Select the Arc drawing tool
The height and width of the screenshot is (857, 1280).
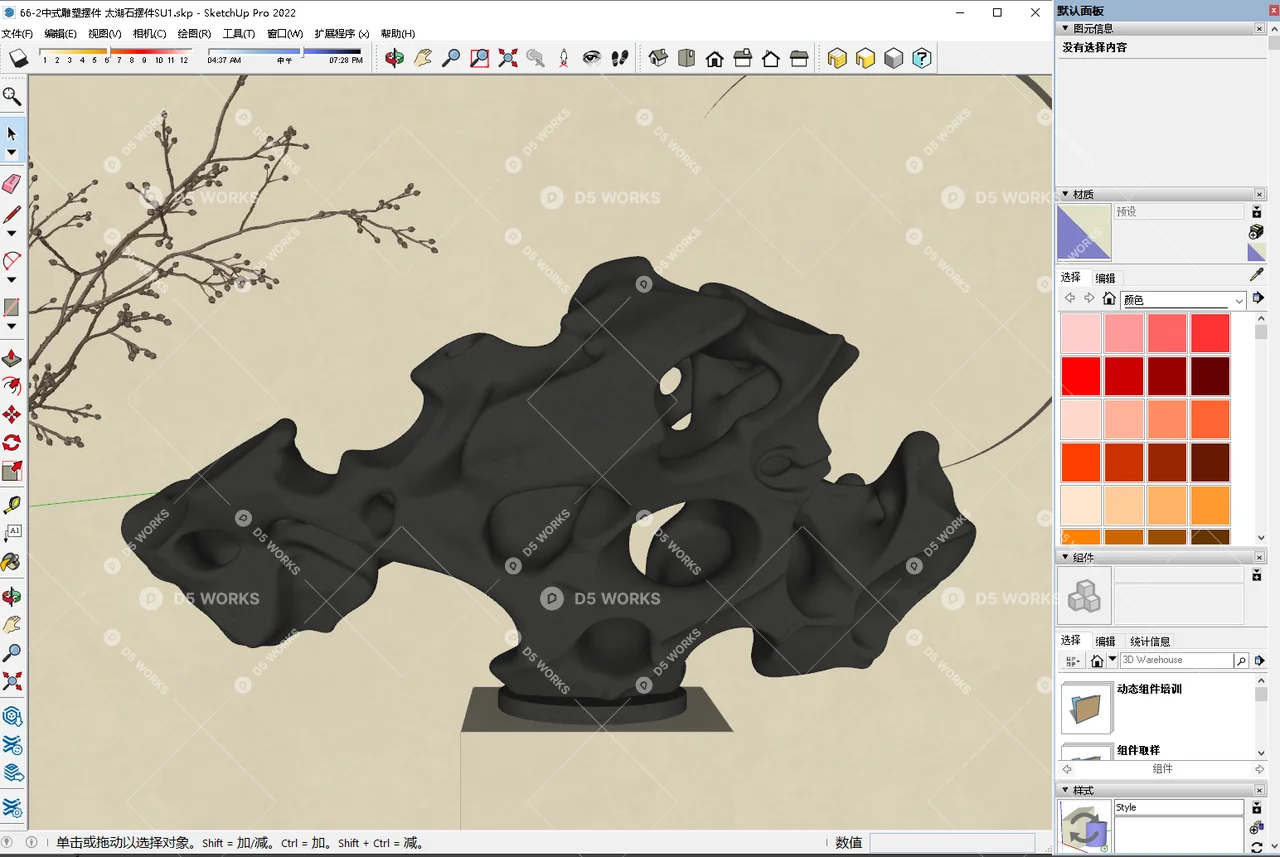point(12,261)
